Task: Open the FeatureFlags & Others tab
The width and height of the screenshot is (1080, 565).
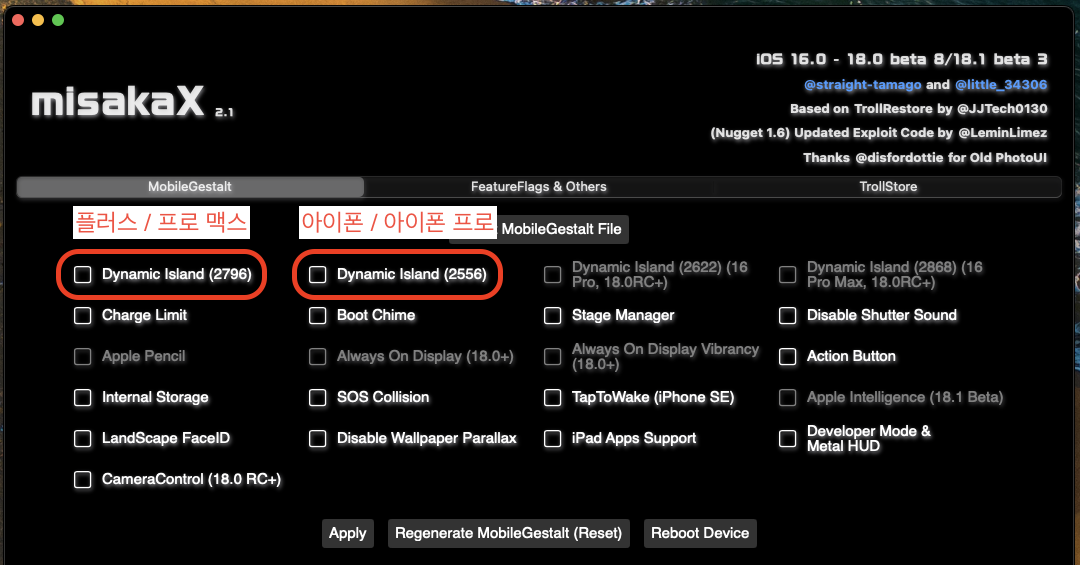Action: click(539, 187)
